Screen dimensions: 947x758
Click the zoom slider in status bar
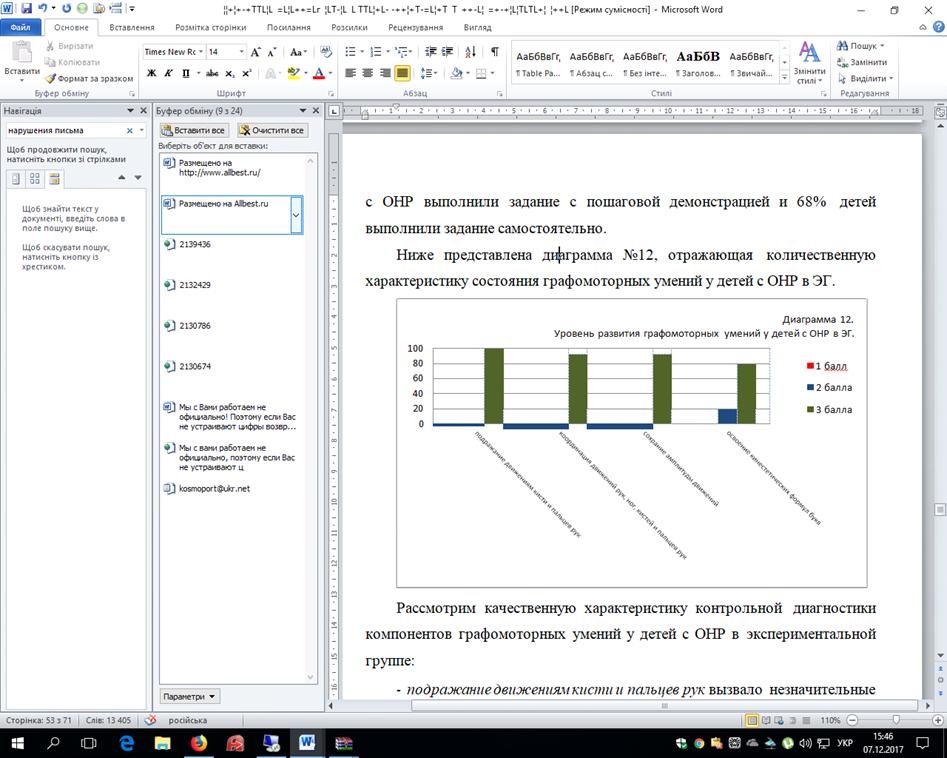896,720
